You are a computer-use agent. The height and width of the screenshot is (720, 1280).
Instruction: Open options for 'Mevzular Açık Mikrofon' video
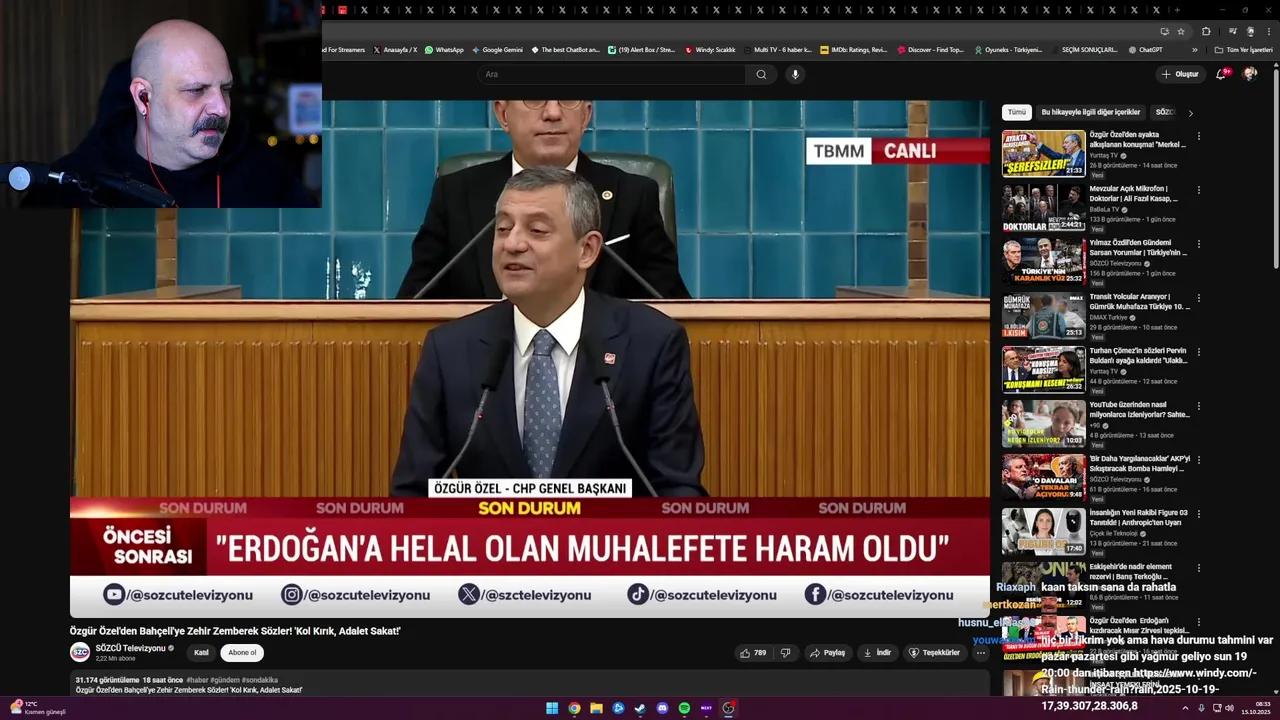click(1198, 190)
